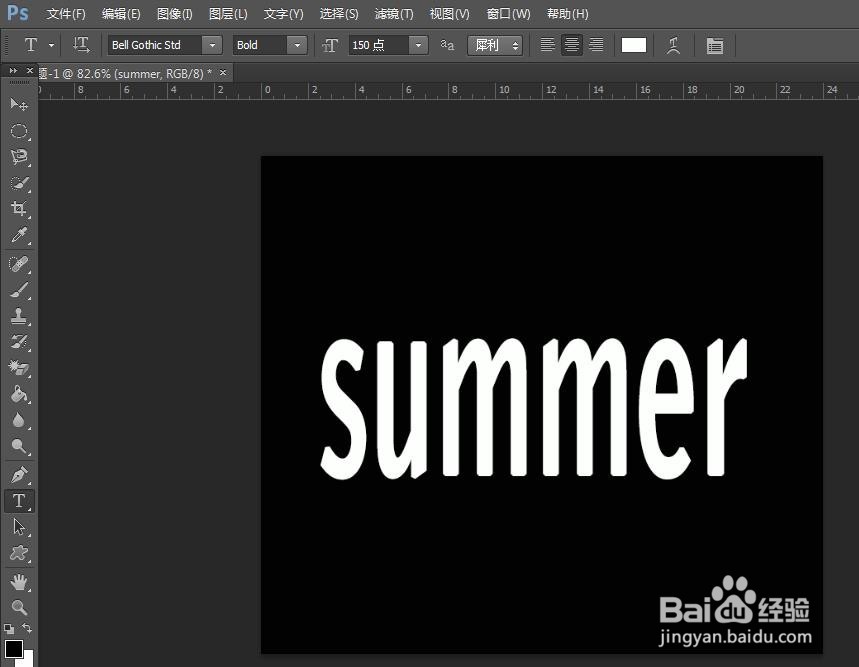Select the Eraser tool
This screenshot has height=667, width=859.
(19, 368)
